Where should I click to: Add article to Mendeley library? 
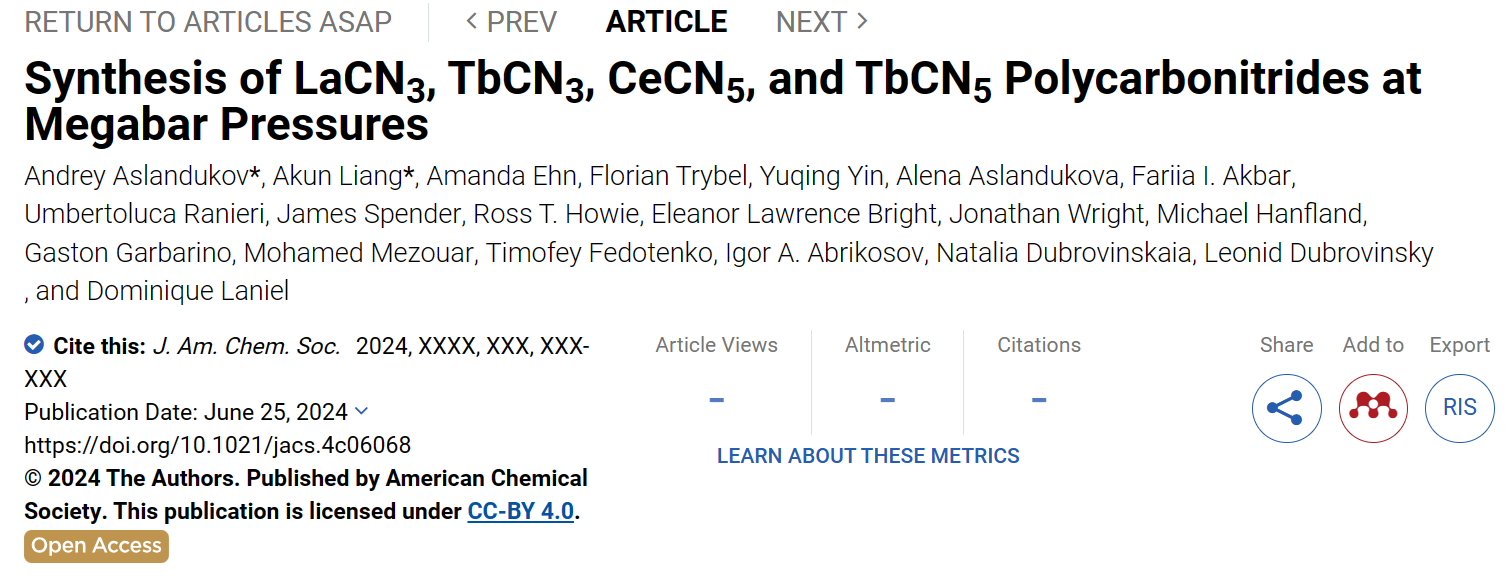(1373, 408)
